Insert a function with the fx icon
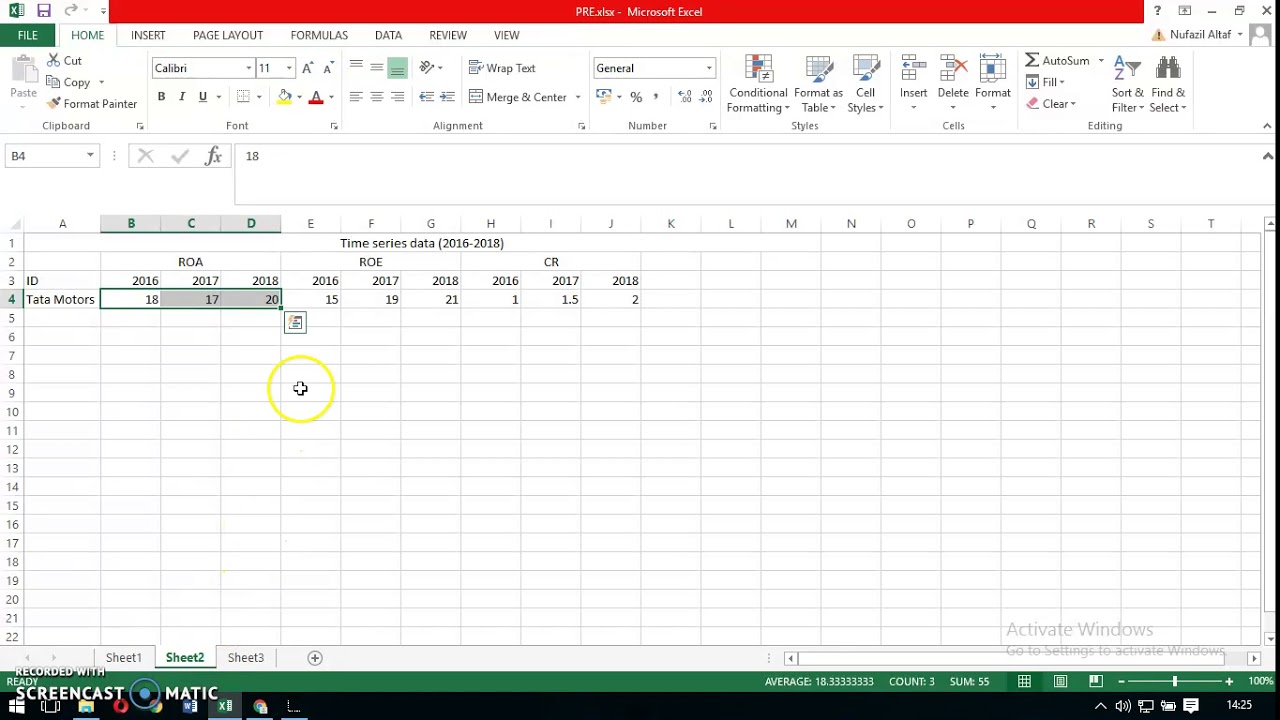1280x720 pixels. point(213,156)
